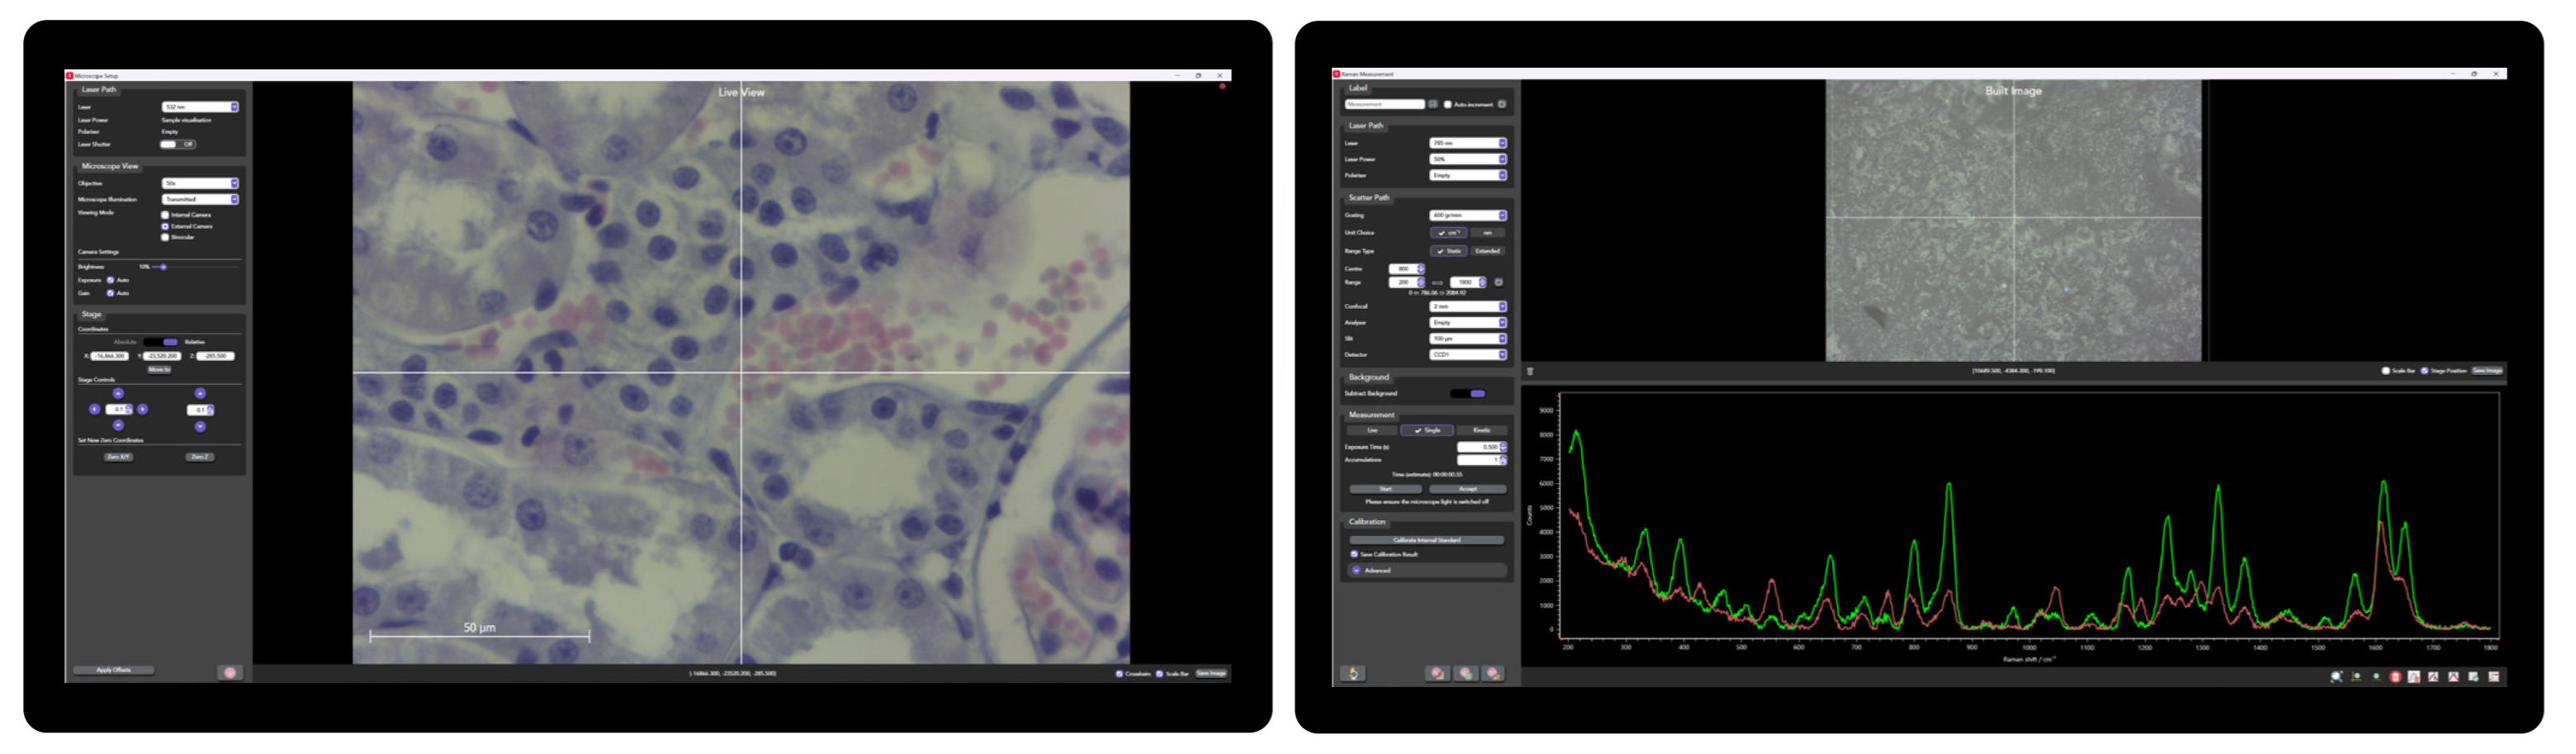
Task: Check the Internal Camera viewing mode
Action: click(x=166, y=215)
